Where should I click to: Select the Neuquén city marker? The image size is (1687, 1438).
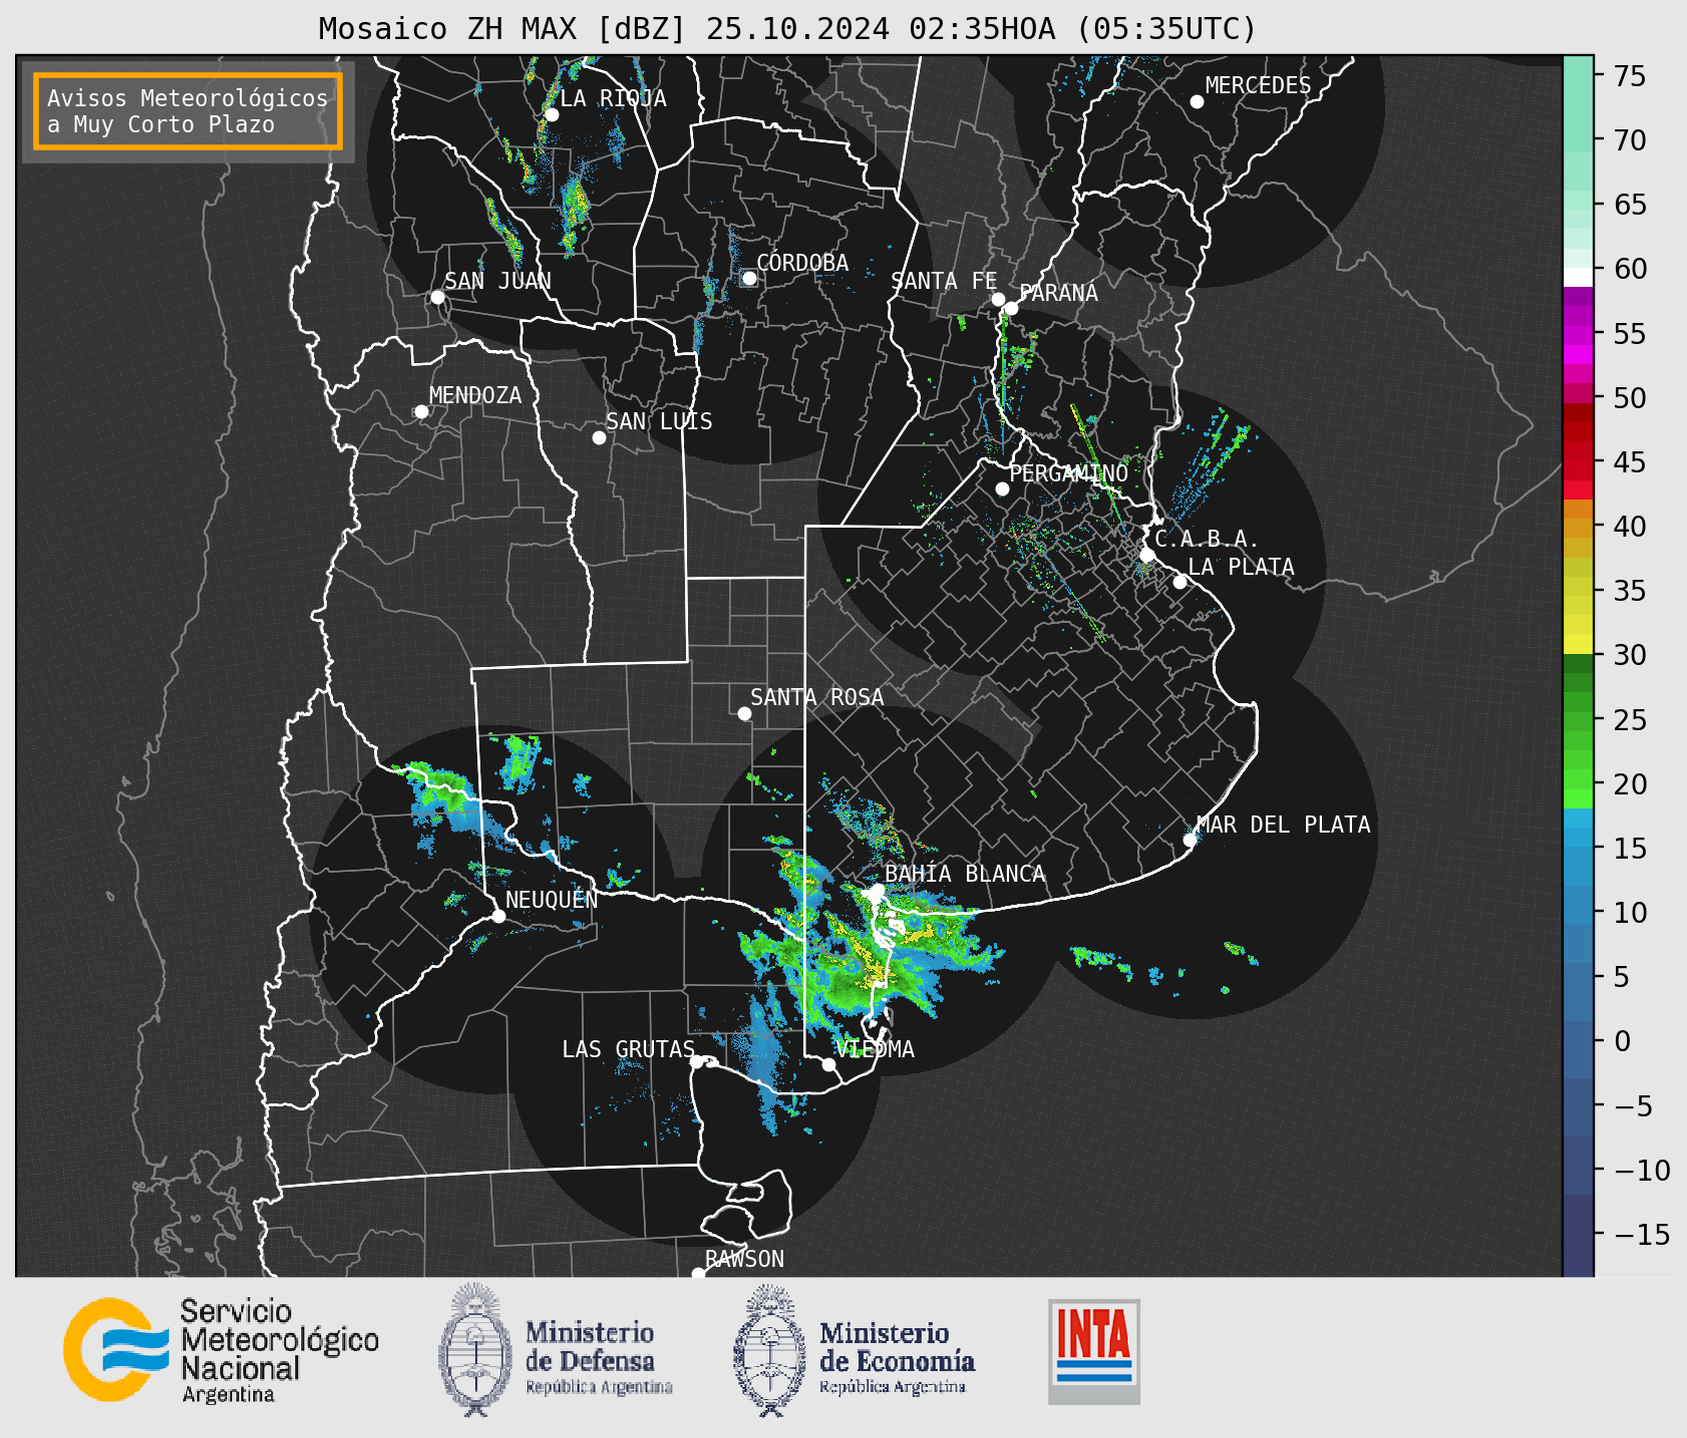click(498, 916)
